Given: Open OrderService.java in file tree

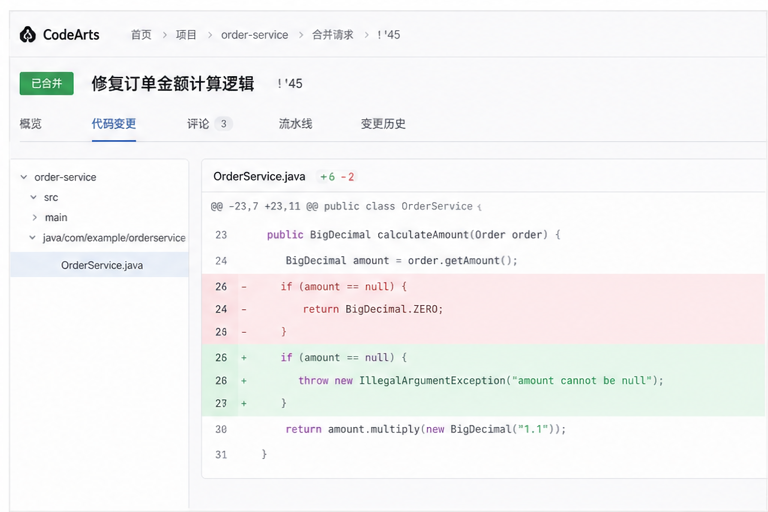Looking at the screenshot, I should [99, 265].
